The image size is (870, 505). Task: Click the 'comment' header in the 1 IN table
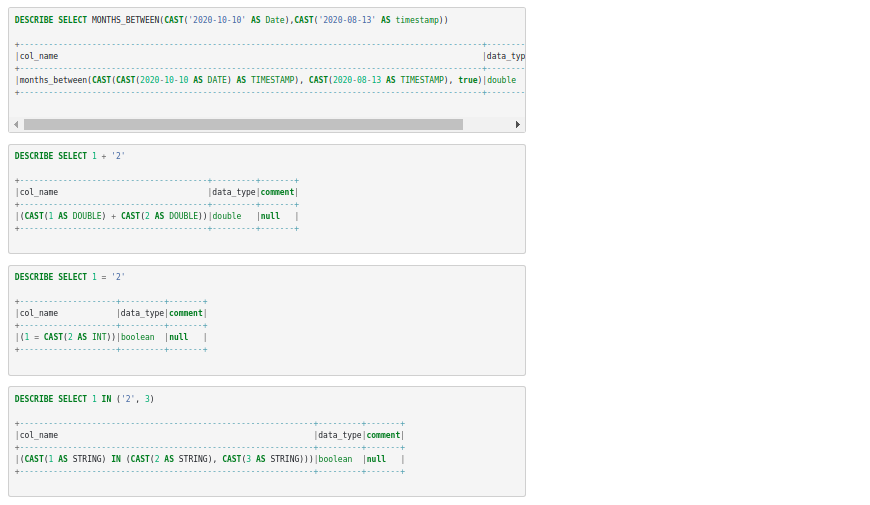tap(383, 435)
